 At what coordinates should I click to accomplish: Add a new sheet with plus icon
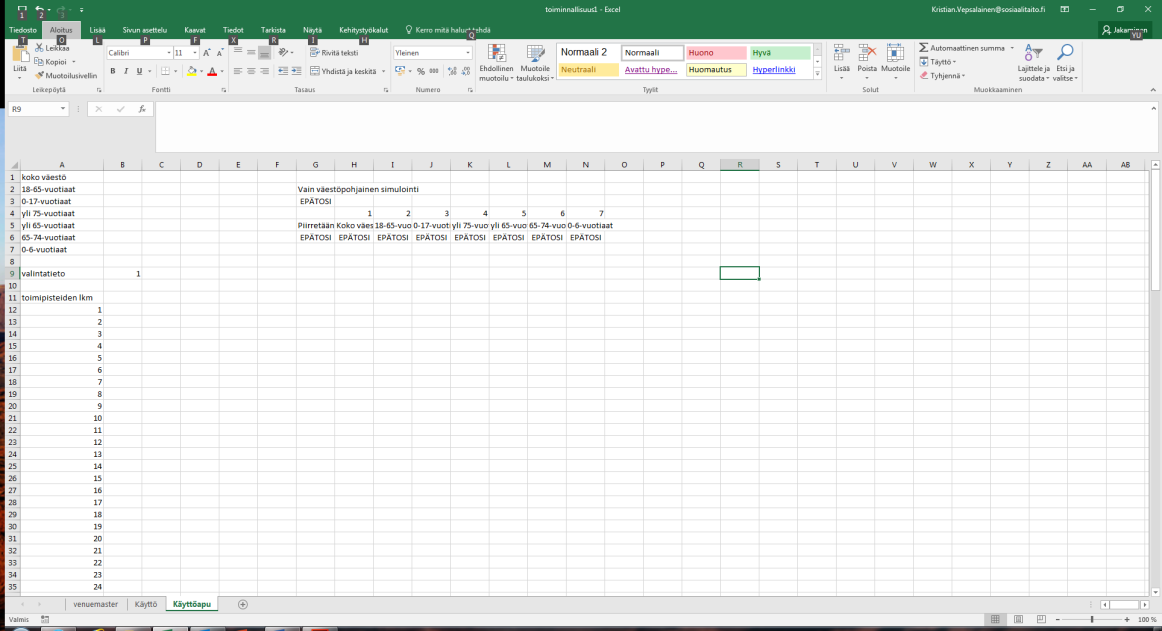coord(242,604)
